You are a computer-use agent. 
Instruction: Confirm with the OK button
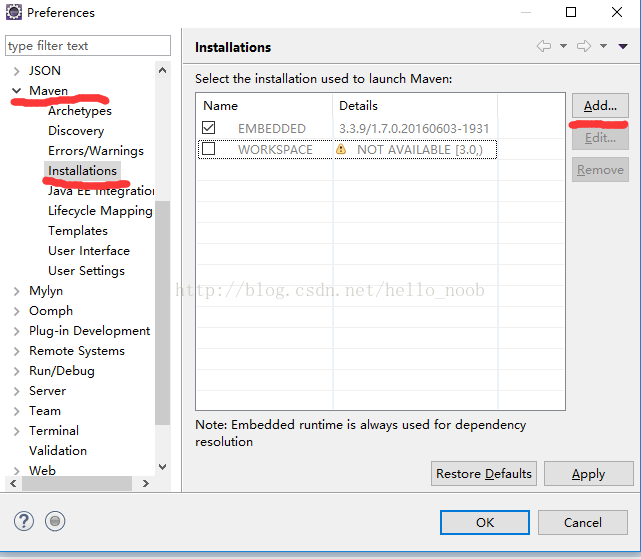click(x=485, y=522)
